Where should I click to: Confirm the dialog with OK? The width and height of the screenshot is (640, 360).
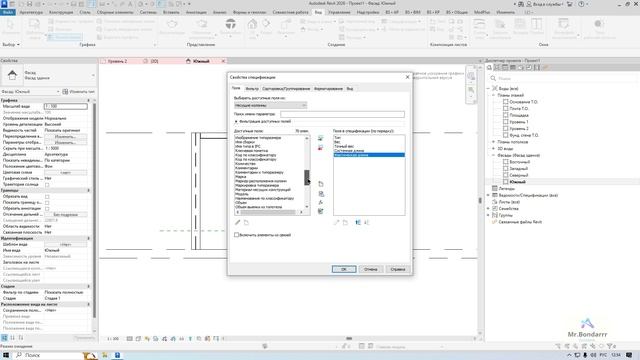[x=344, y=269]
